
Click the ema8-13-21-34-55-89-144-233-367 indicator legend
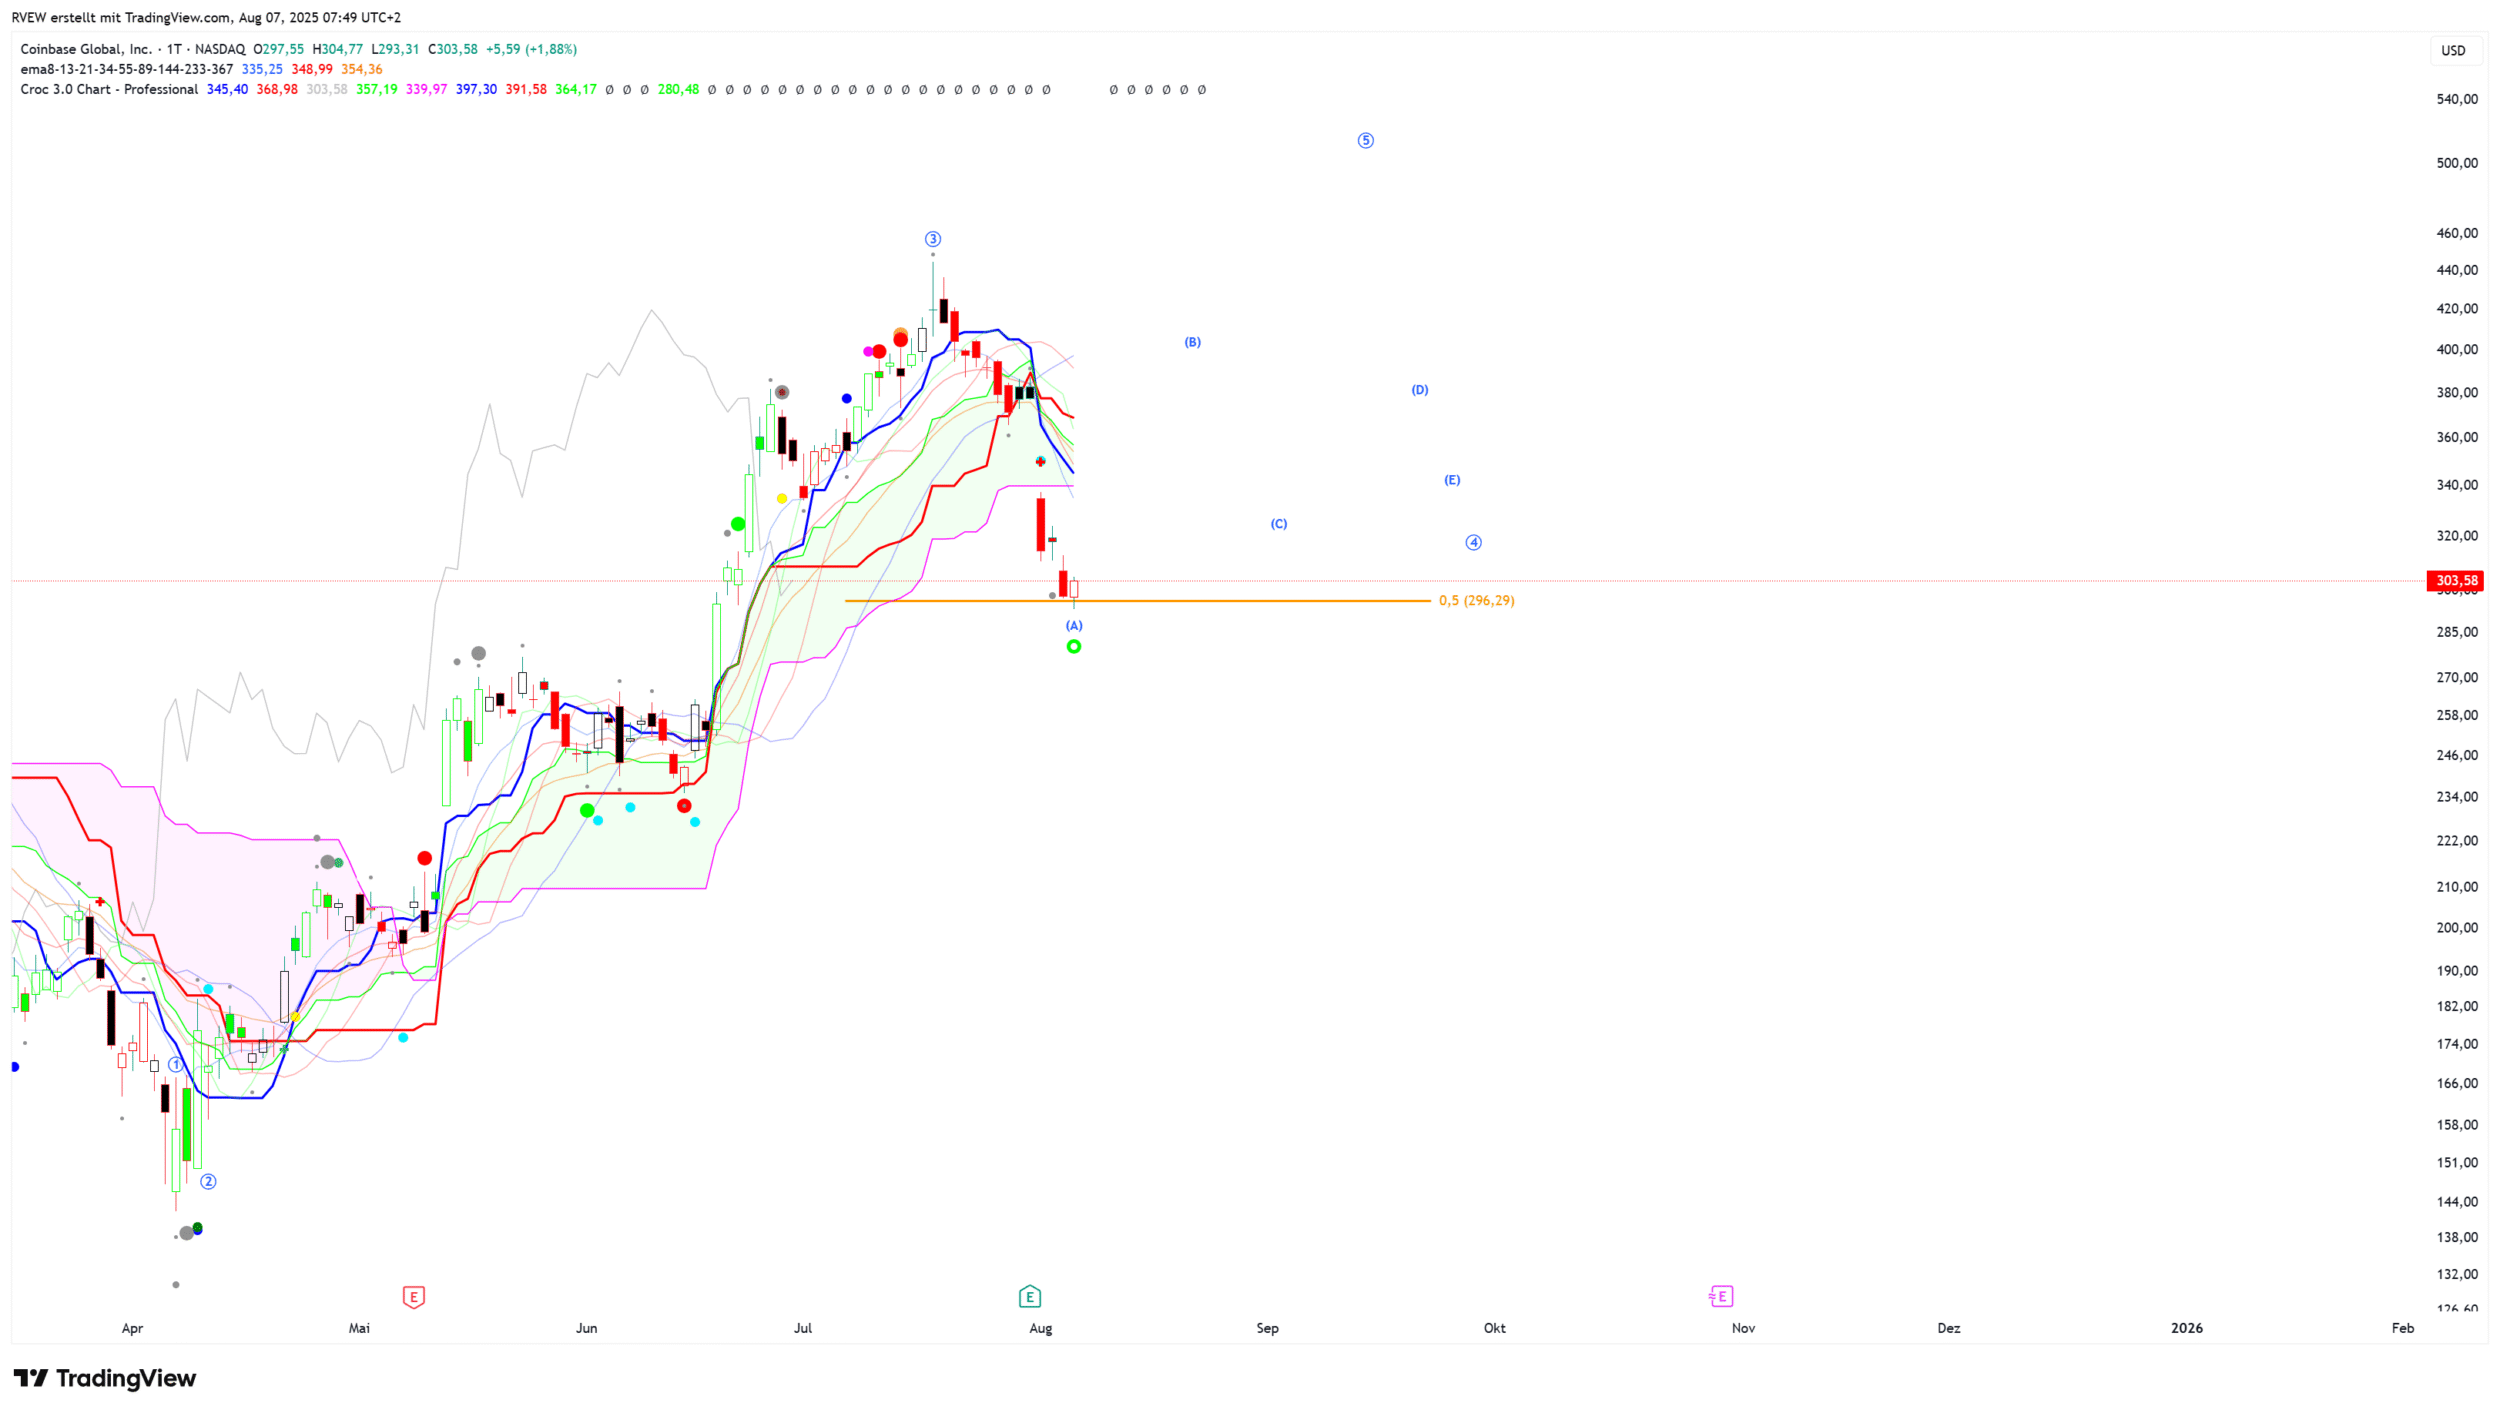[126, 69]
